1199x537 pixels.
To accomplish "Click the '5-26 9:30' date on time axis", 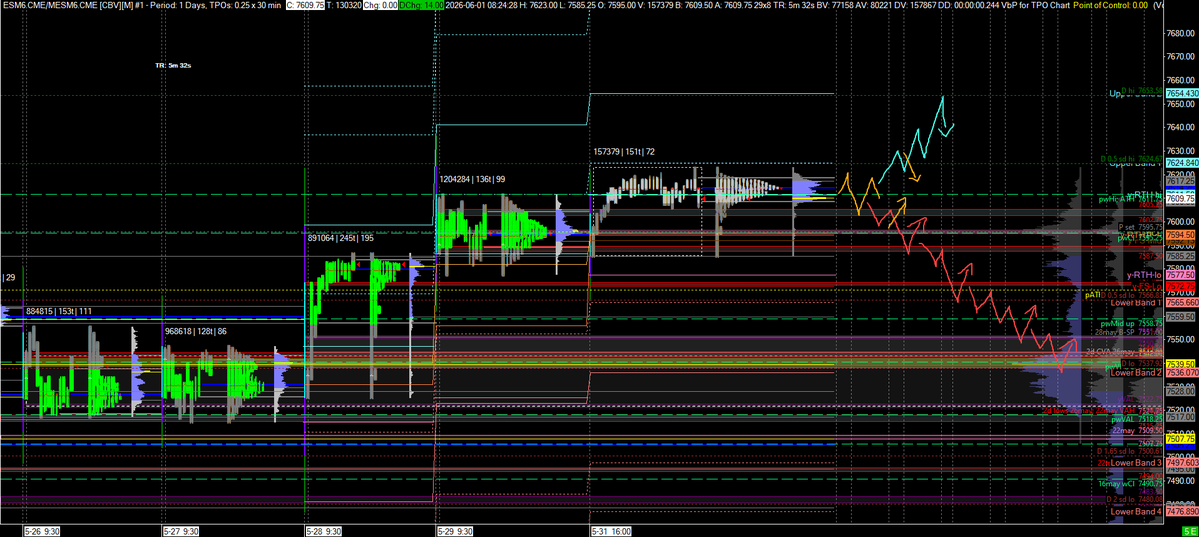I will click(x=41, y=529).
